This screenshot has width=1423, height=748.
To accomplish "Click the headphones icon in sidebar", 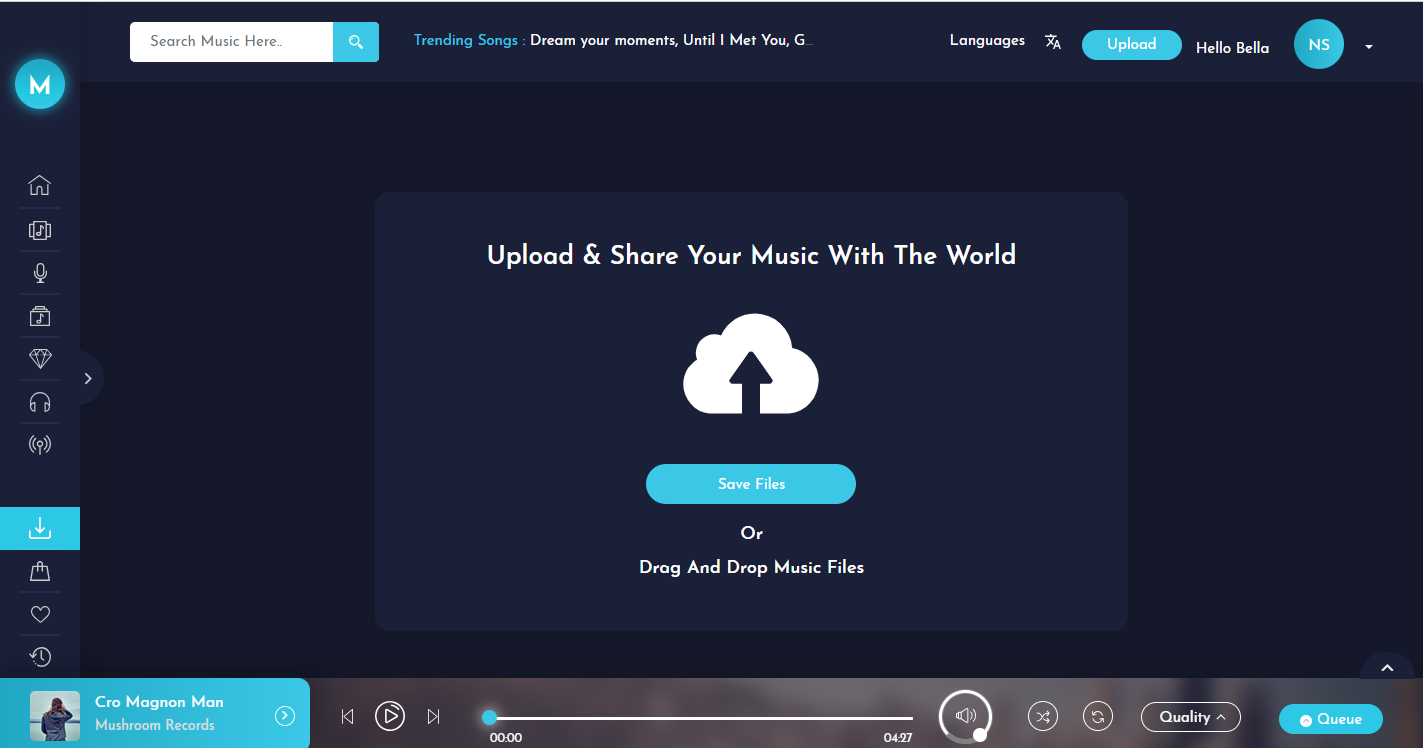I will pos(40,402).
